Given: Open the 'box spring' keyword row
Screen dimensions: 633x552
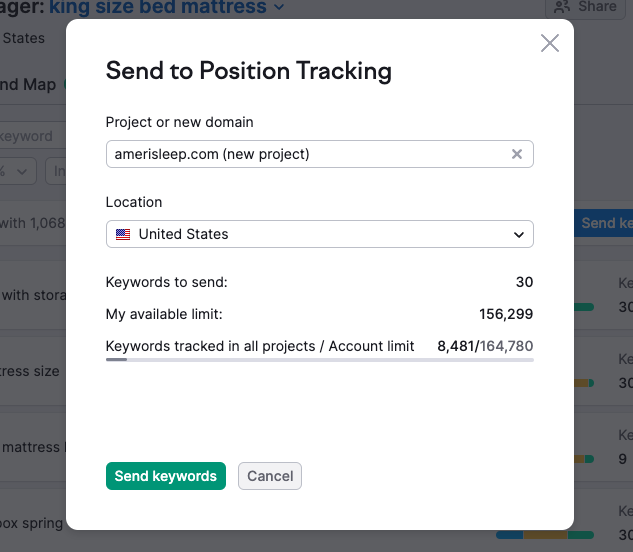Looking at the screenshot, I should coord(32,523).
